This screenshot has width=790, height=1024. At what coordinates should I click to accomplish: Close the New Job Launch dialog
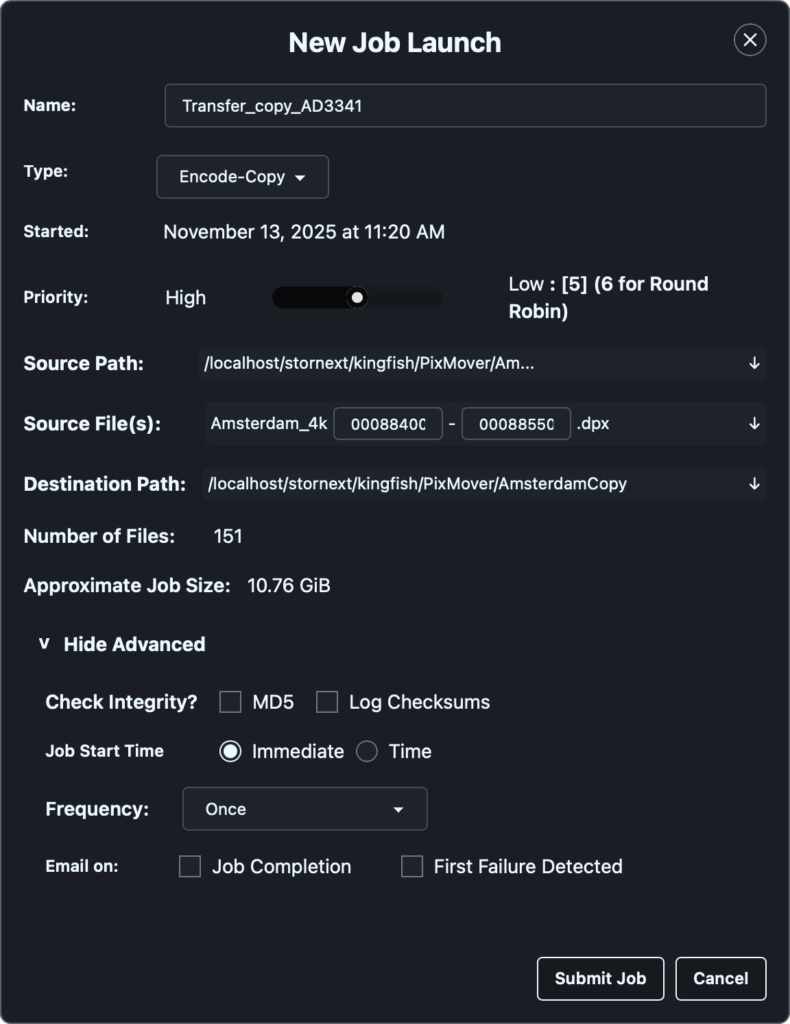749,41
